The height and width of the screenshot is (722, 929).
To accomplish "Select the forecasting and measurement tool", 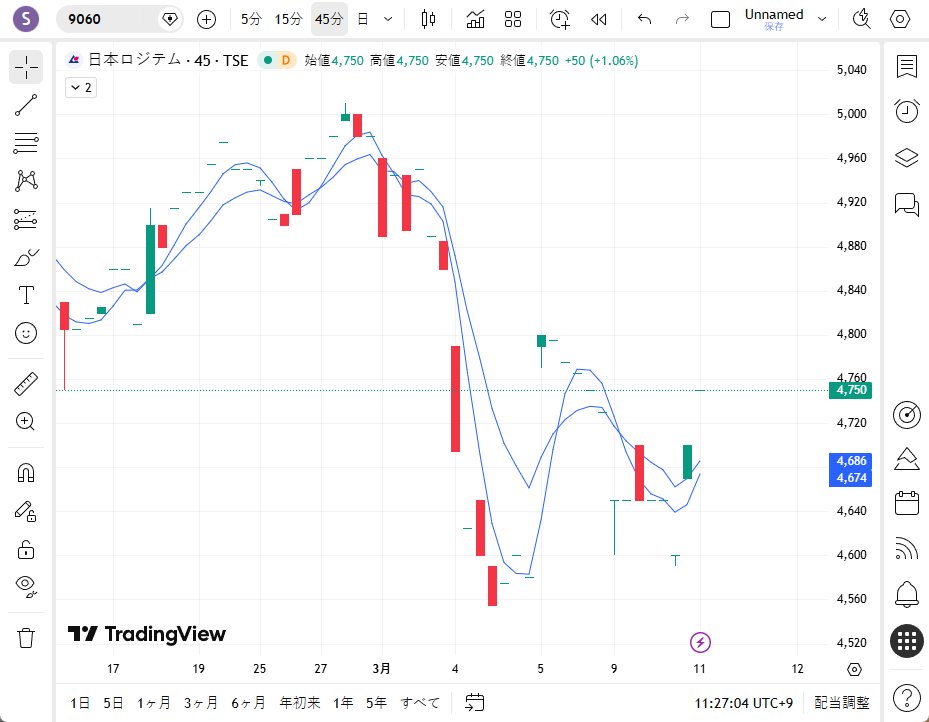I will point(26,219).
